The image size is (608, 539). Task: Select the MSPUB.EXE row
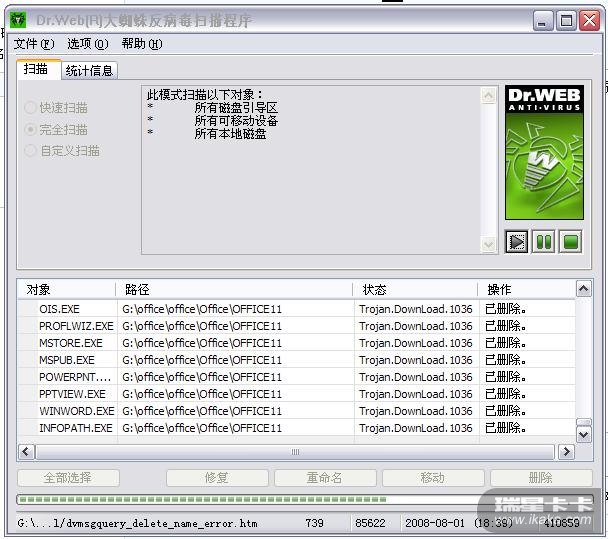coord(296,360)
